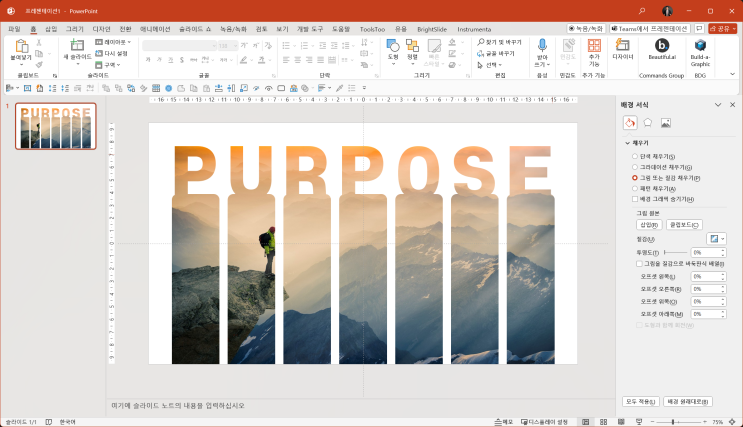The height and width of the screenshot is (427, 743).
Task: Collapse the 채우기 section header
Action: coord(627,143)
